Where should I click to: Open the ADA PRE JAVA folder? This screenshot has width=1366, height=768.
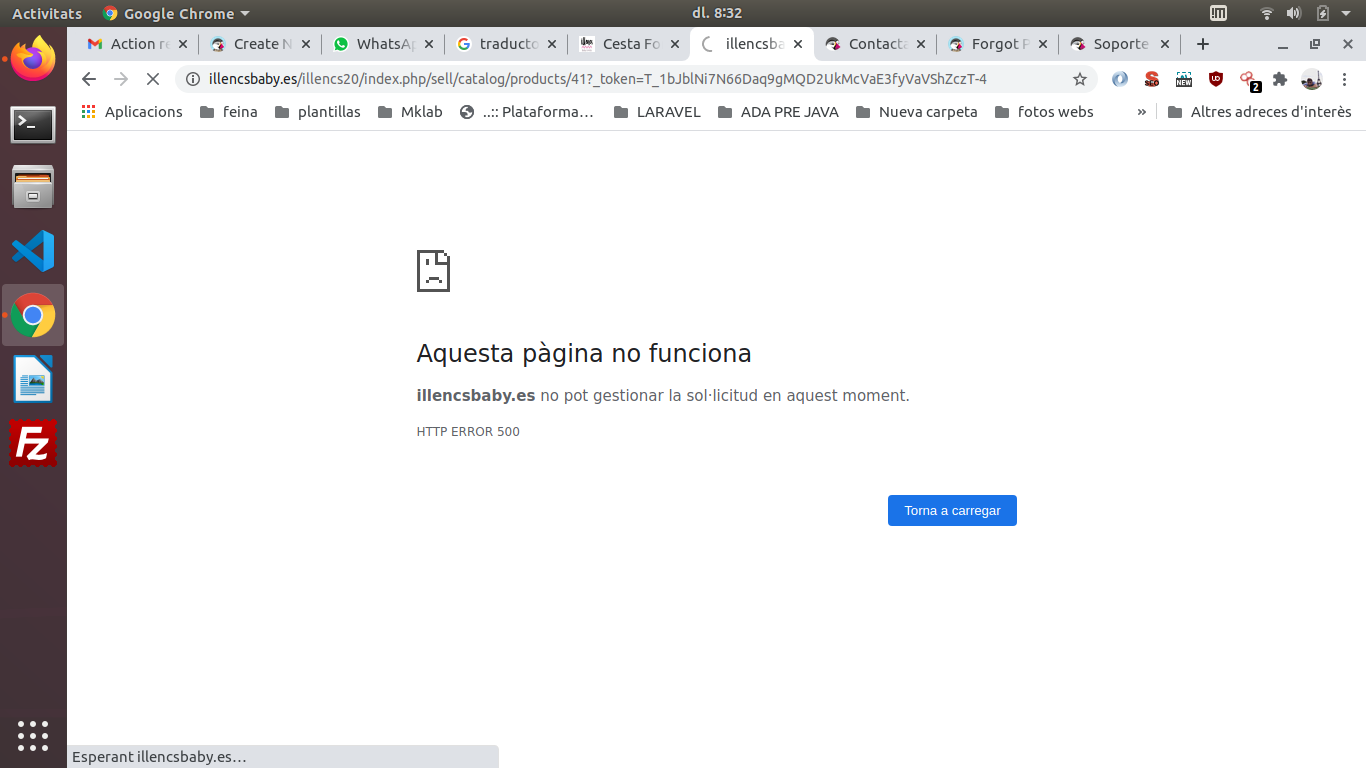pos(777,112)
